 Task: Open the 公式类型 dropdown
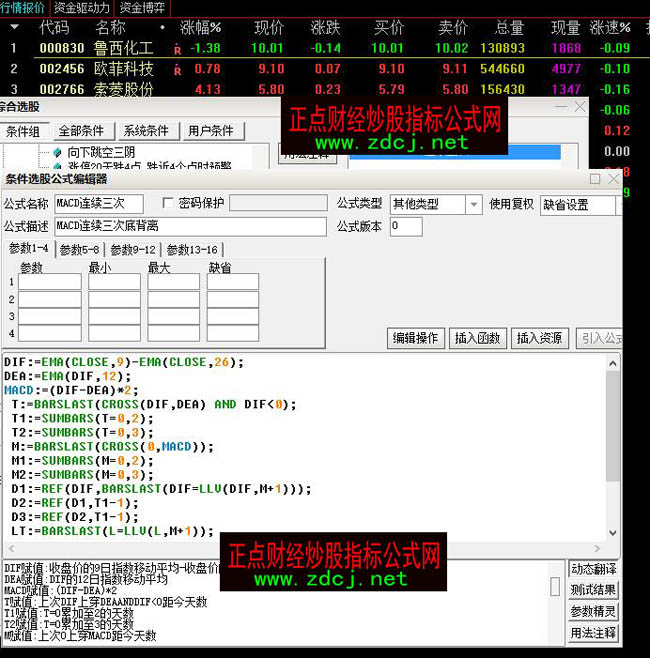point(473,204)
